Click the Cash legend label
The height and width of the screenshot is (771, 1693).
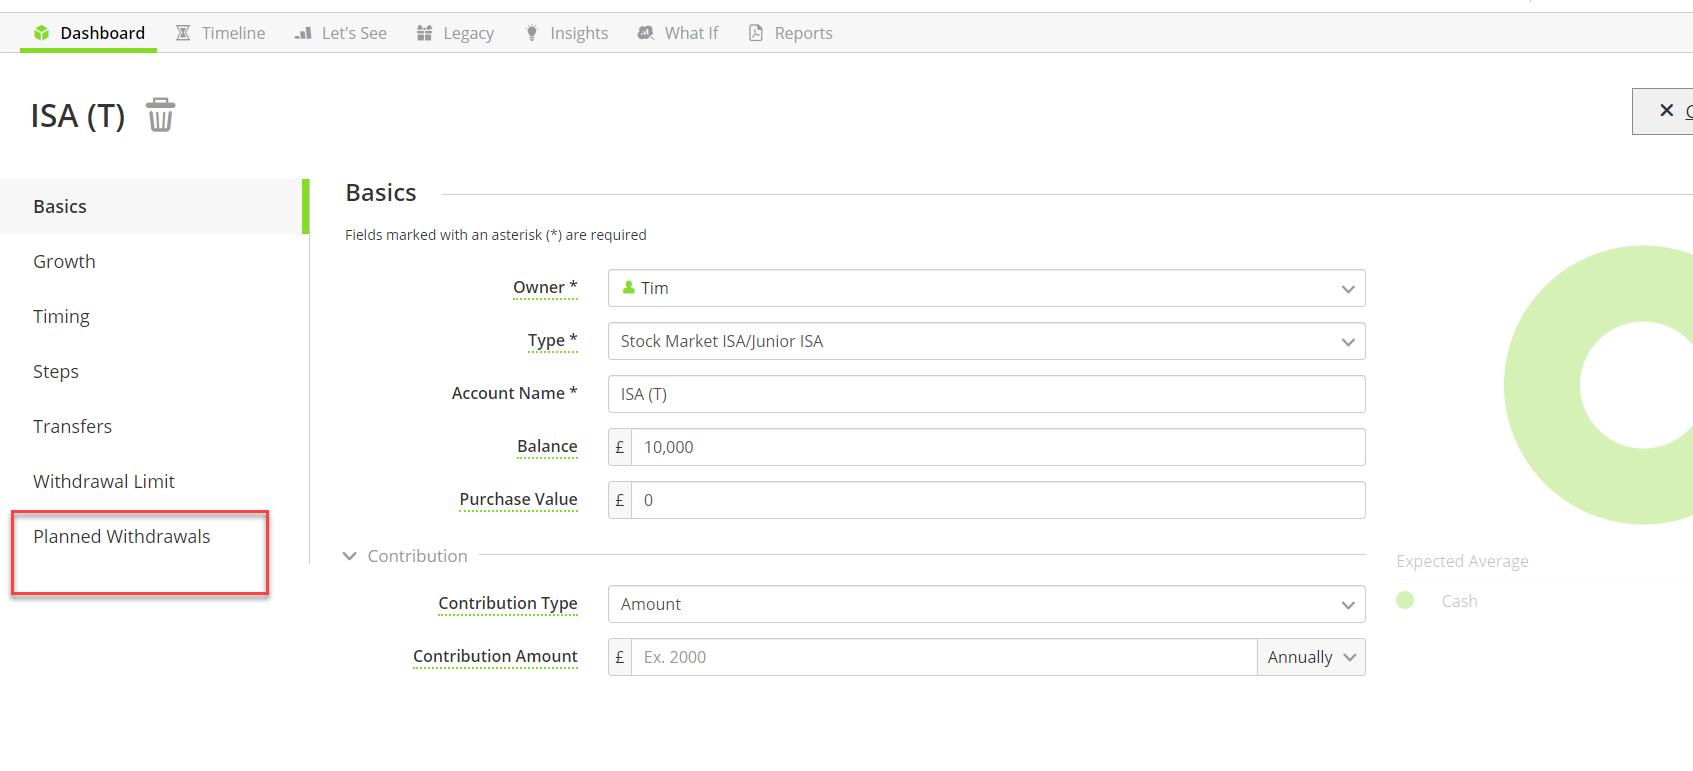coord(1459,601)
